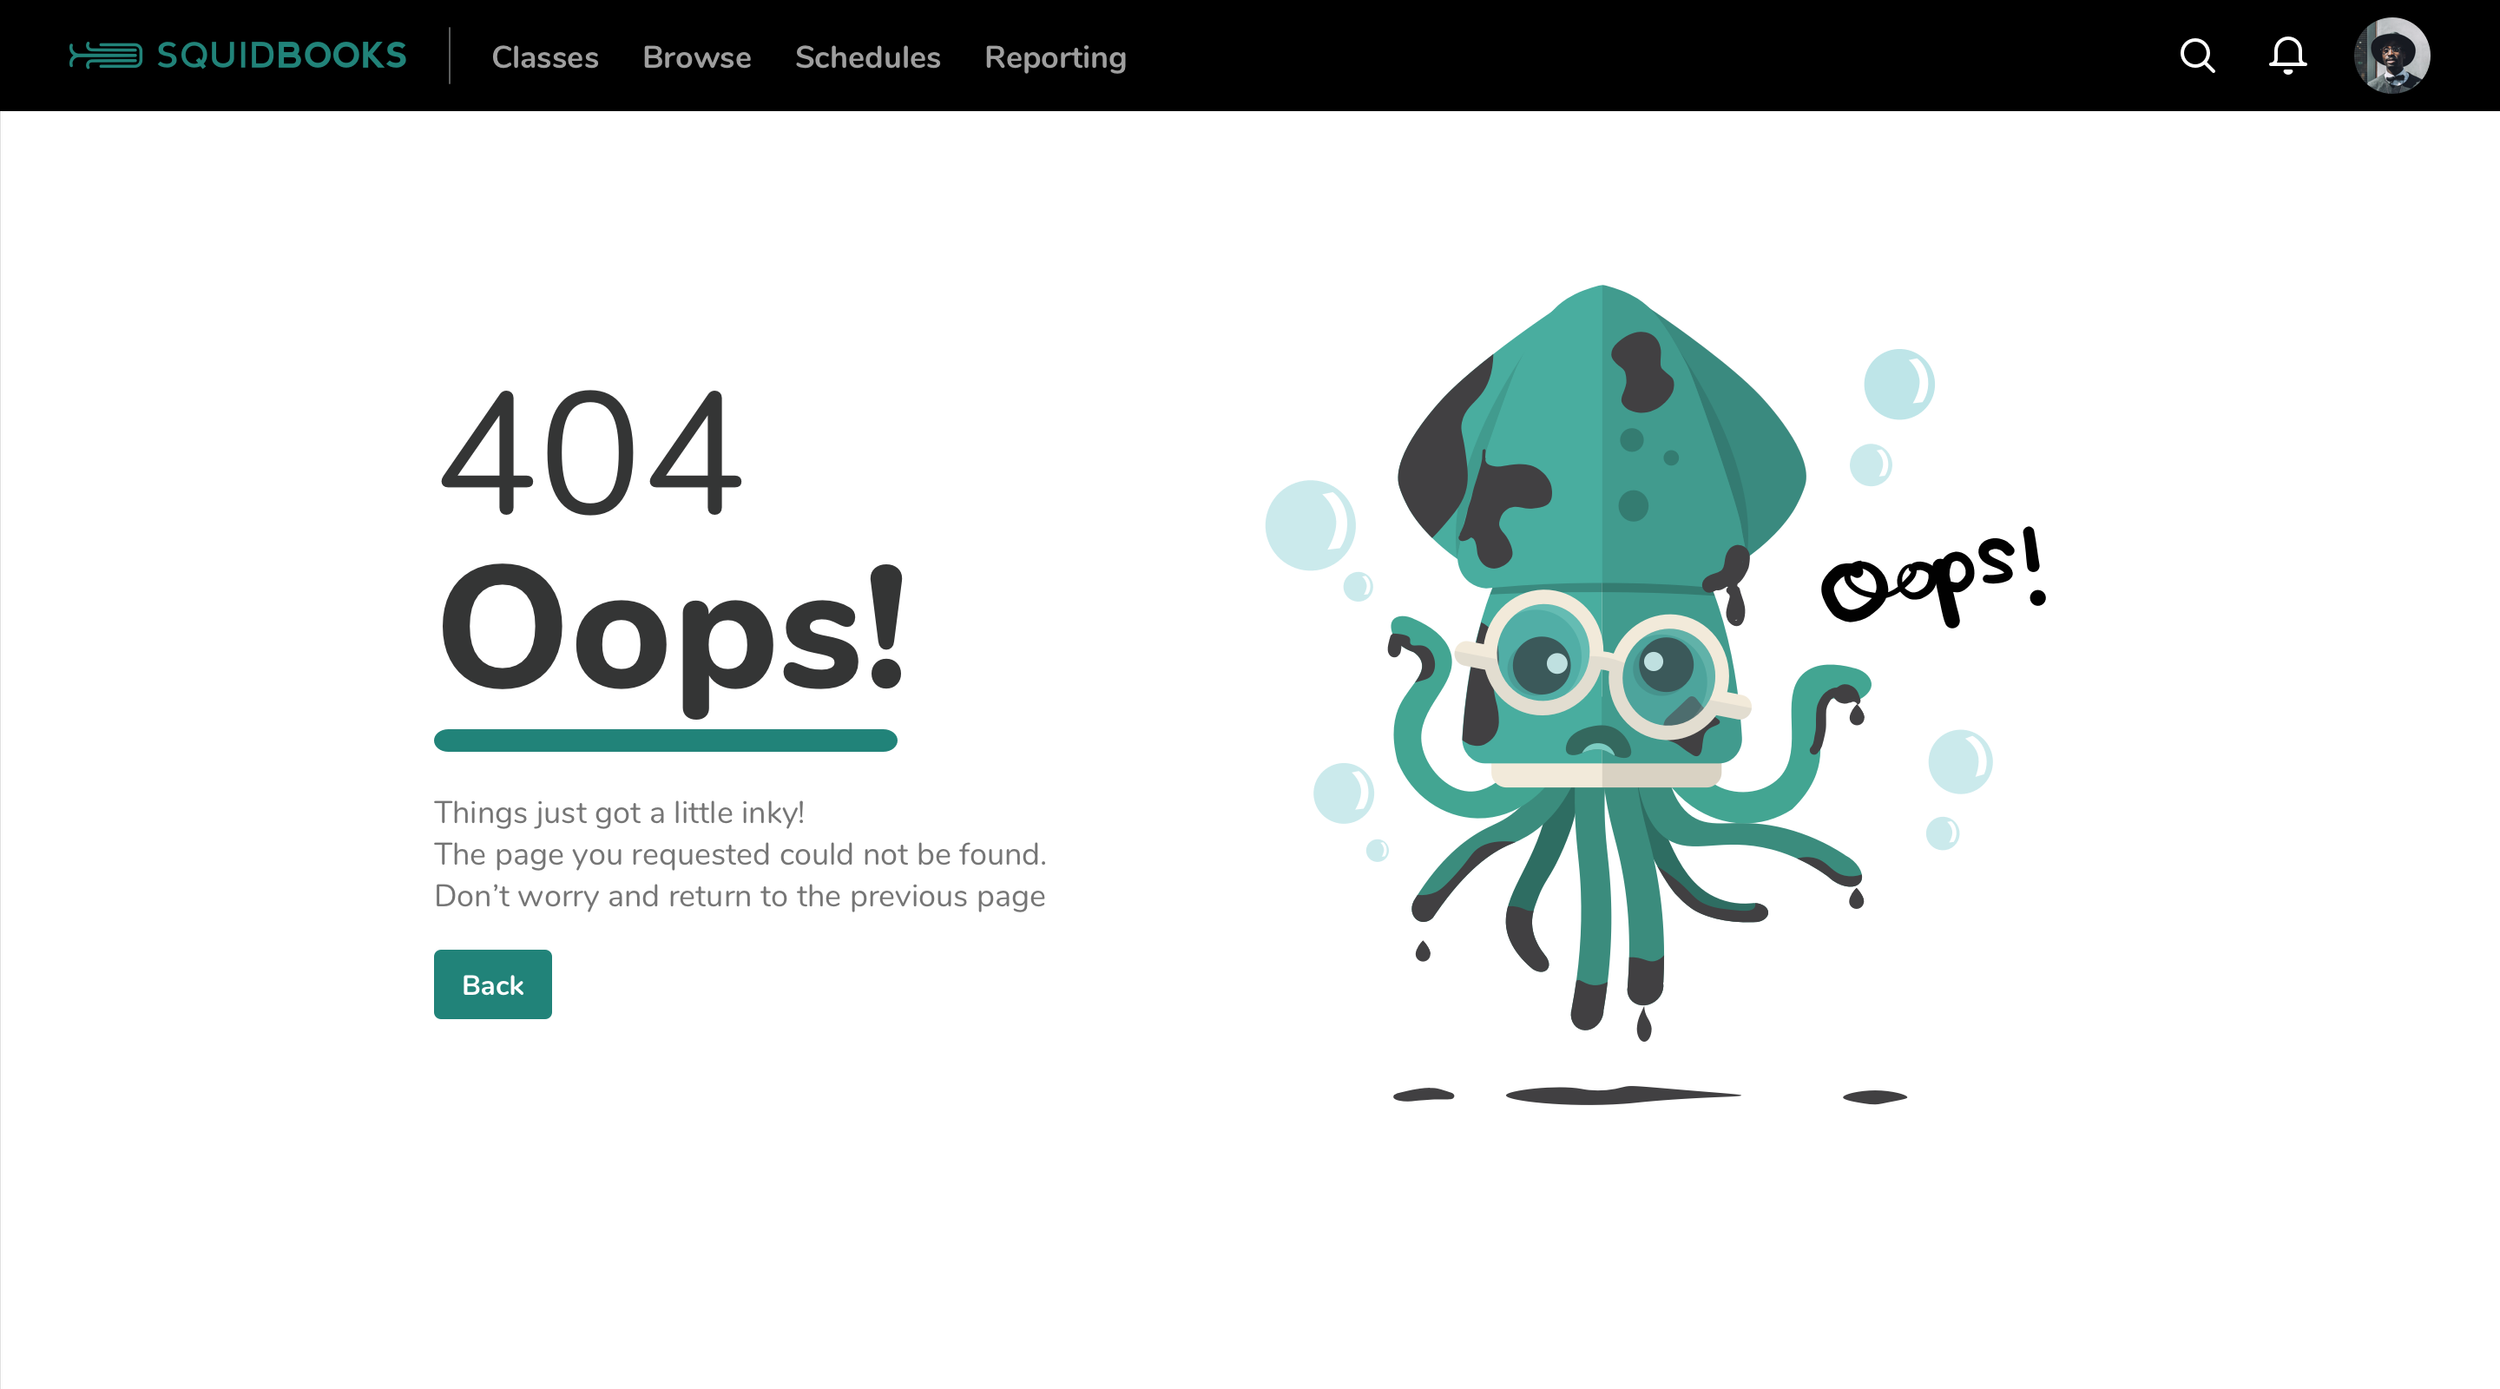Open the Schedules page
The height and width of the screenshot is (1389, 2500).
tap(867, 58)
